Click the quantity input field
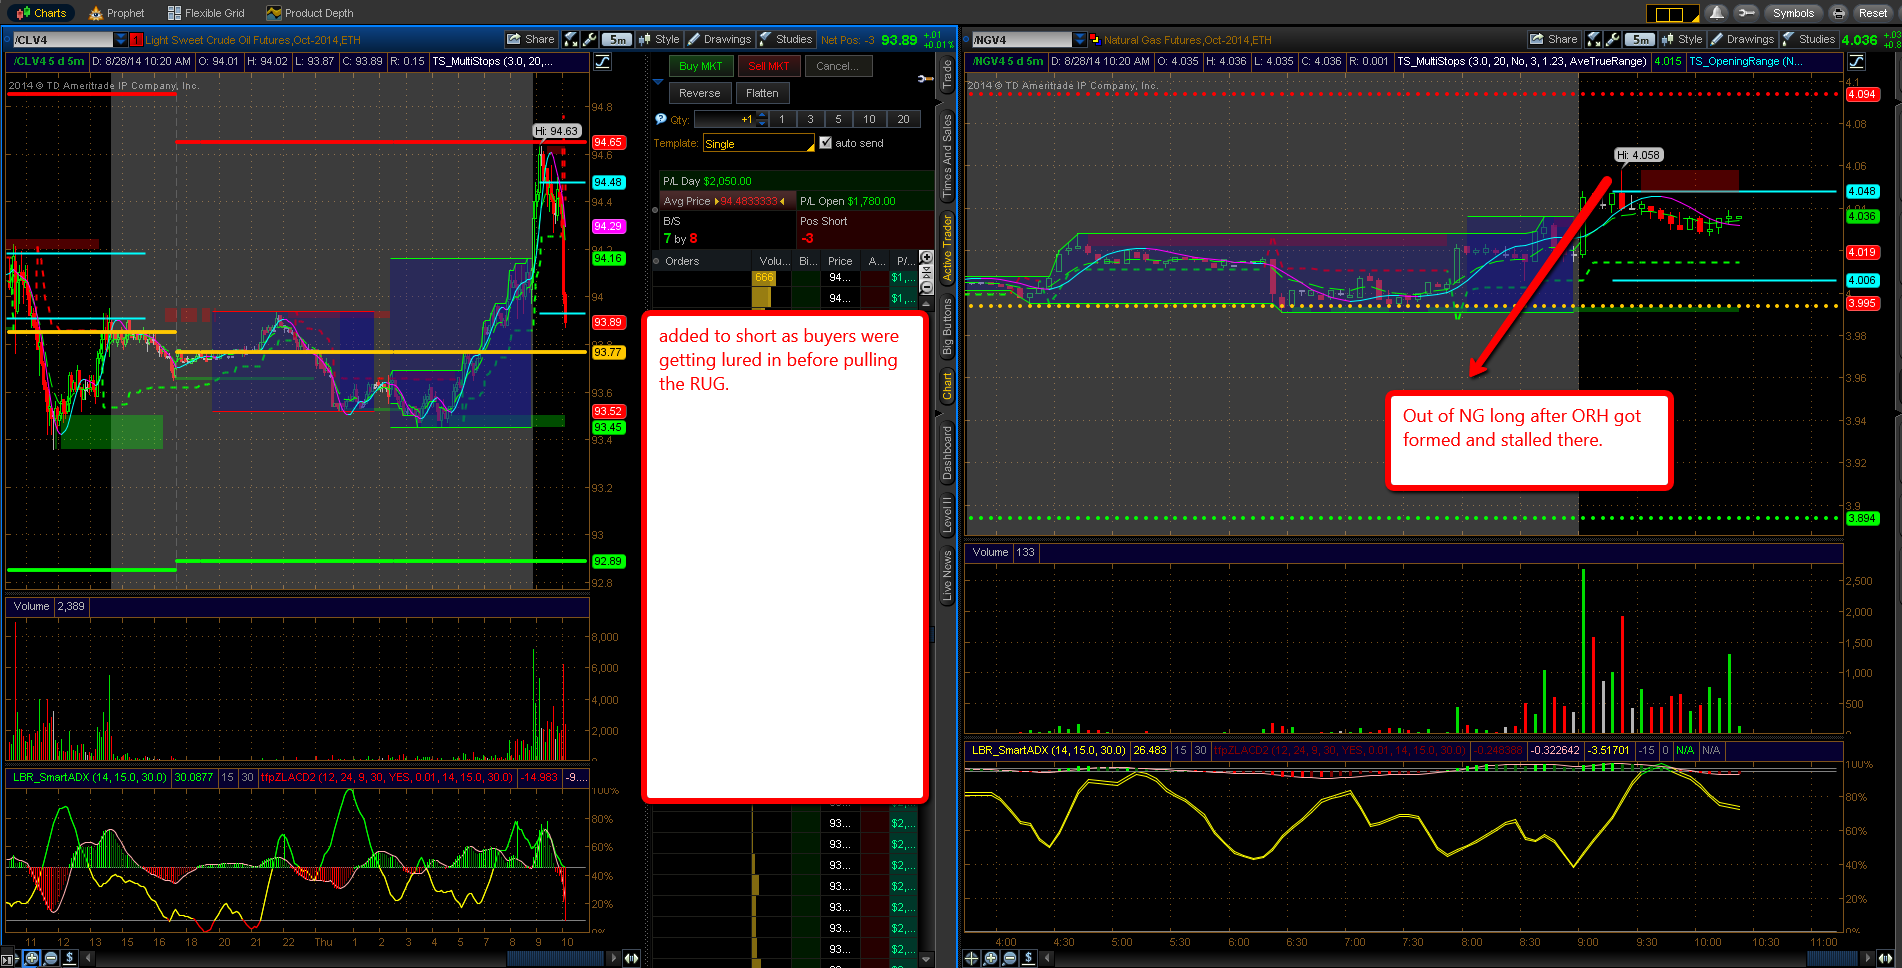Image resolution: width=1902 pixels, height=968 pixels. (x=725, y=119)
